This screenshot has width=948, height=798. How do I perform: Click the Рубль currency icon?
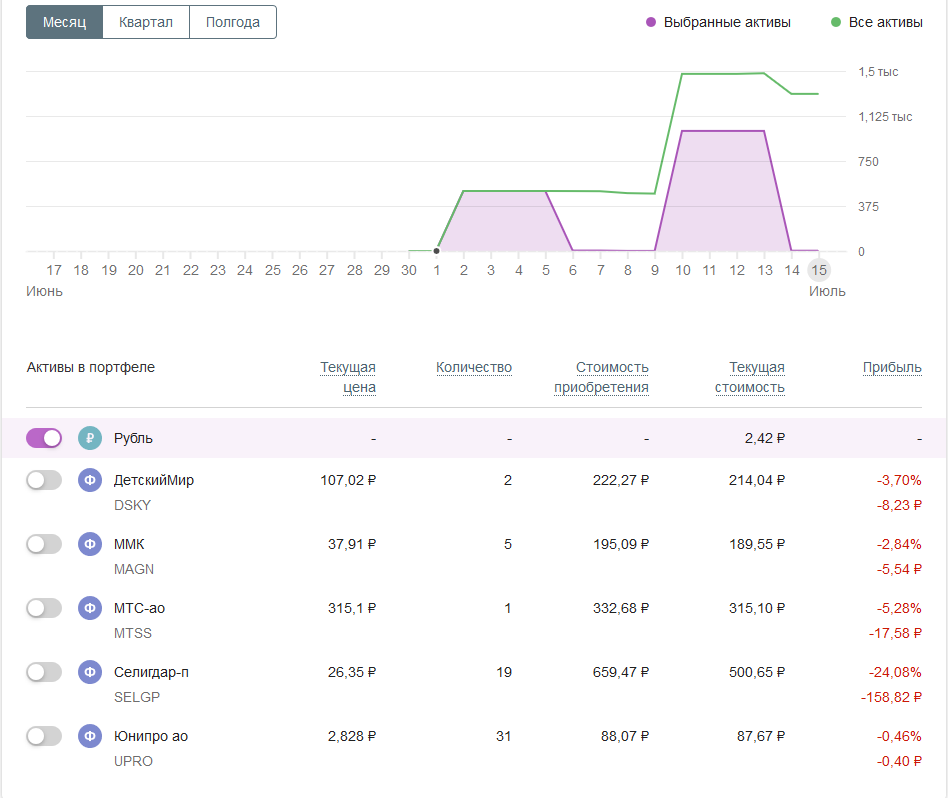(90, 438)
